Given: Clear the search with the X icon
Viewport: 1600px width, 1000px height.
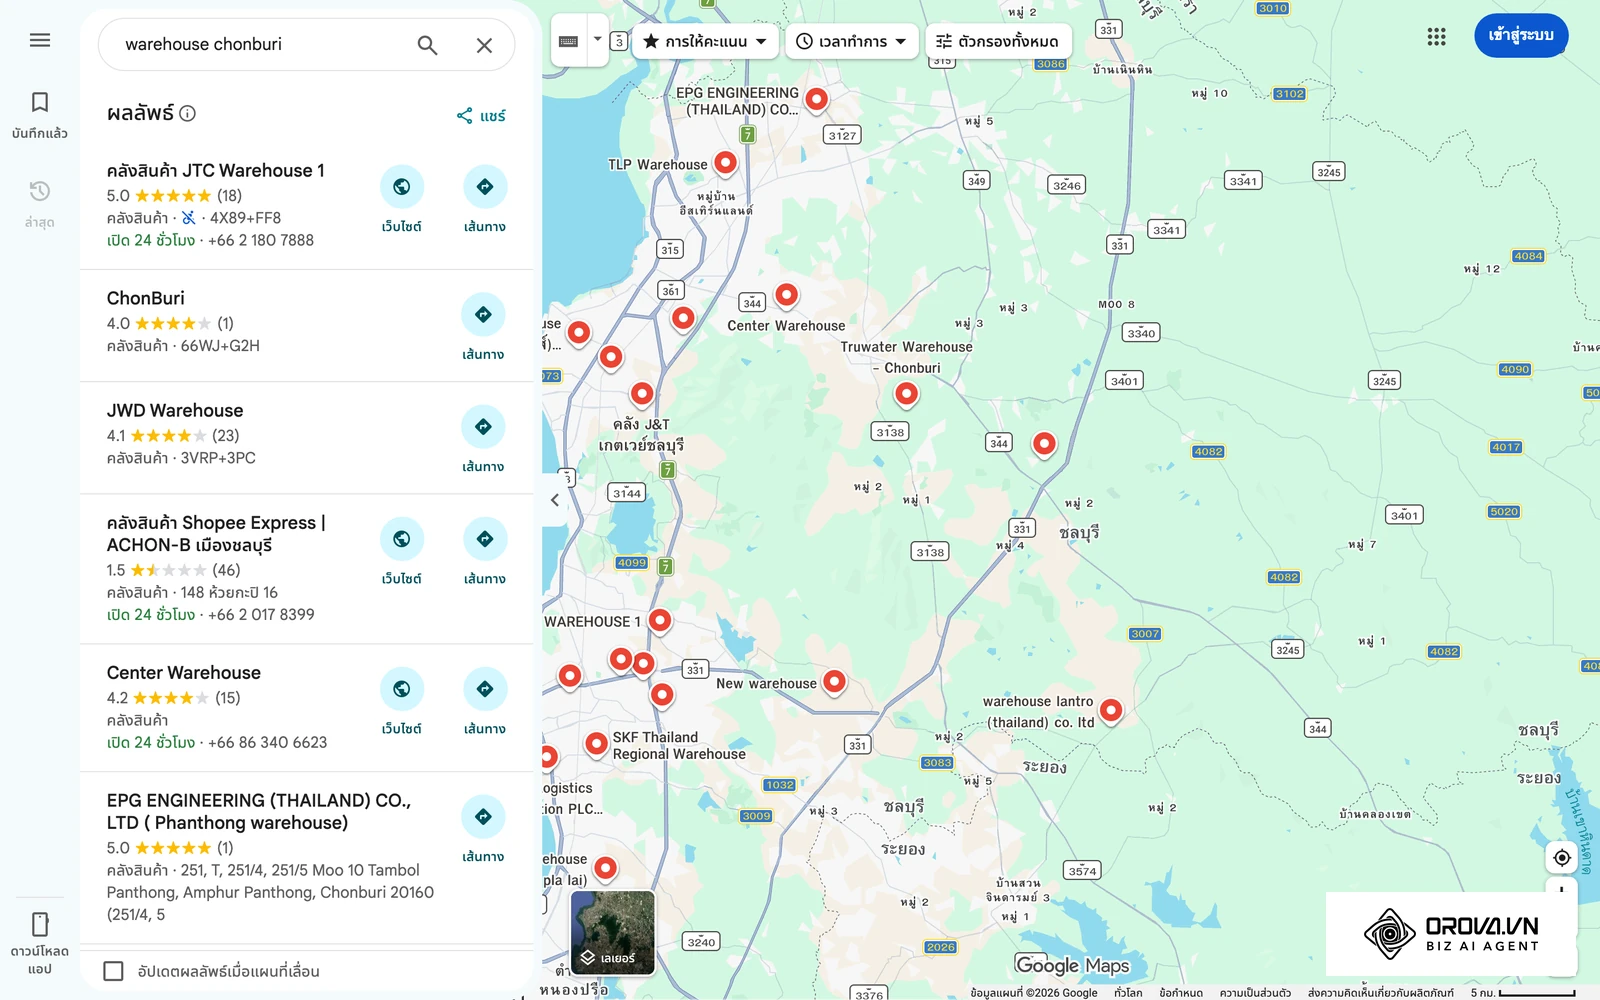Looking at the screenshot, I should [x=484, y=45].
